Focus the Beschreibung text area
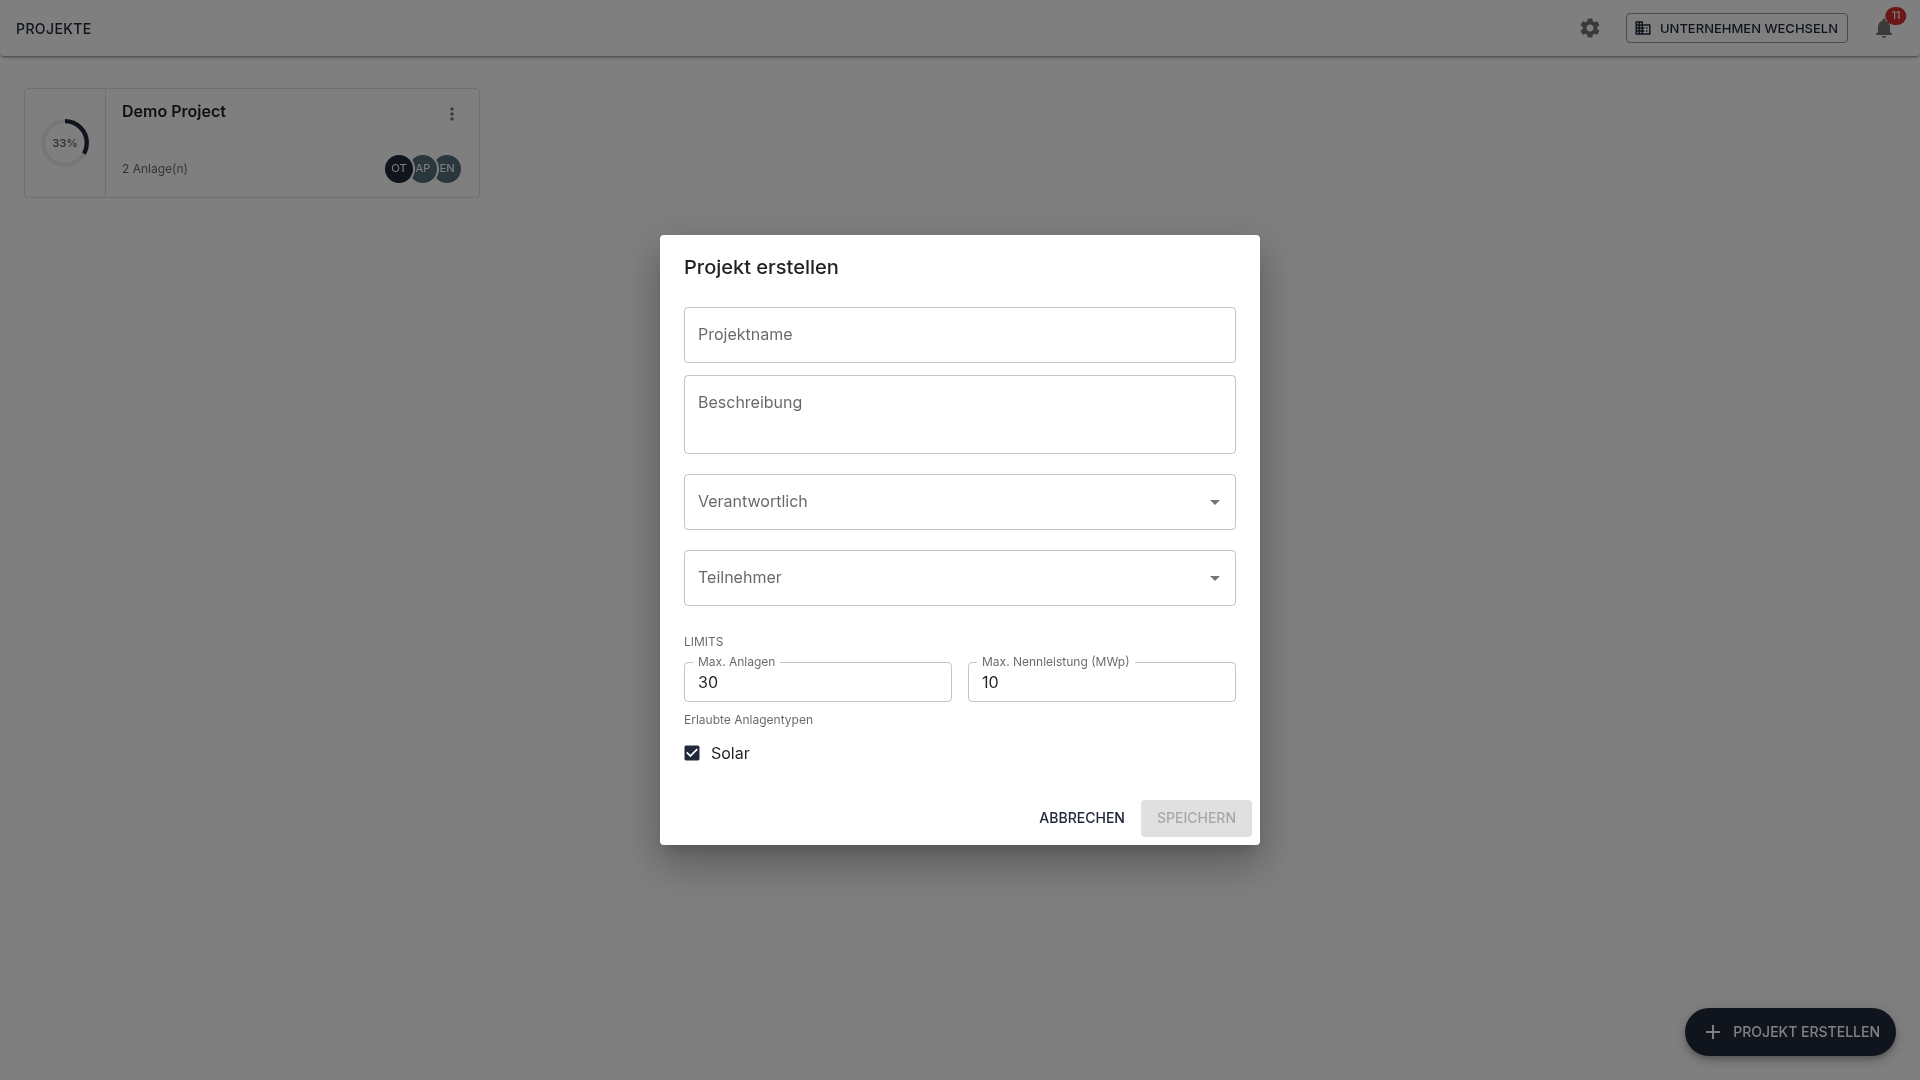Viewport: 1920px width, 1080px height. pyautogui.click(x=960, y=414)
